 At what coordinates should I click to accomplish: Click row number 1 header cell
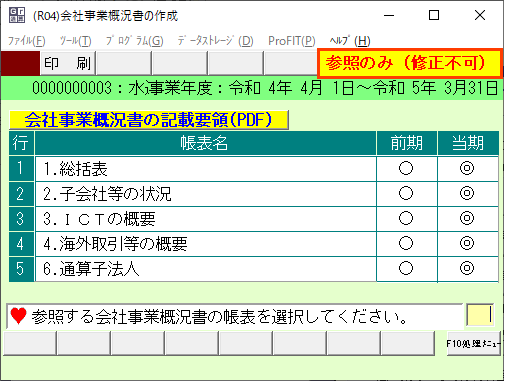pyautogui.click(x=21, y=168)
